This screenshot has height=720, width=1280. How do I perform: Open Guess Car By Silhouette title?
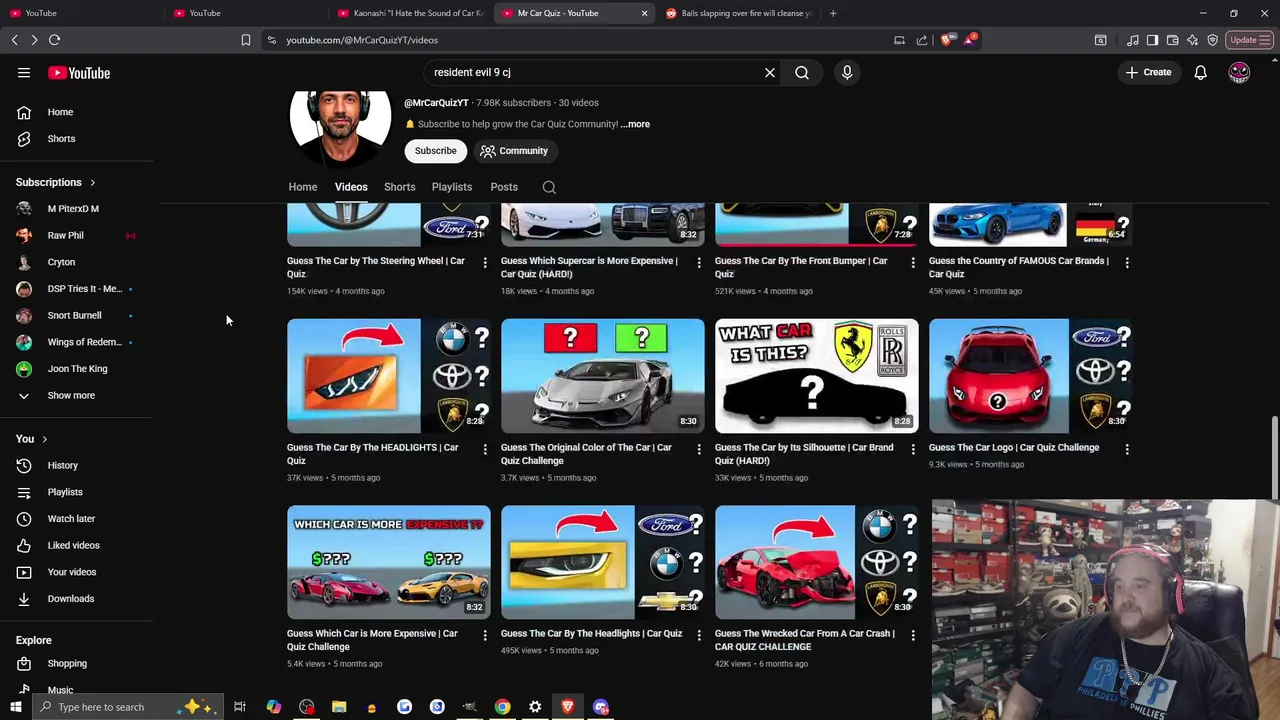(x=804, y=454)
